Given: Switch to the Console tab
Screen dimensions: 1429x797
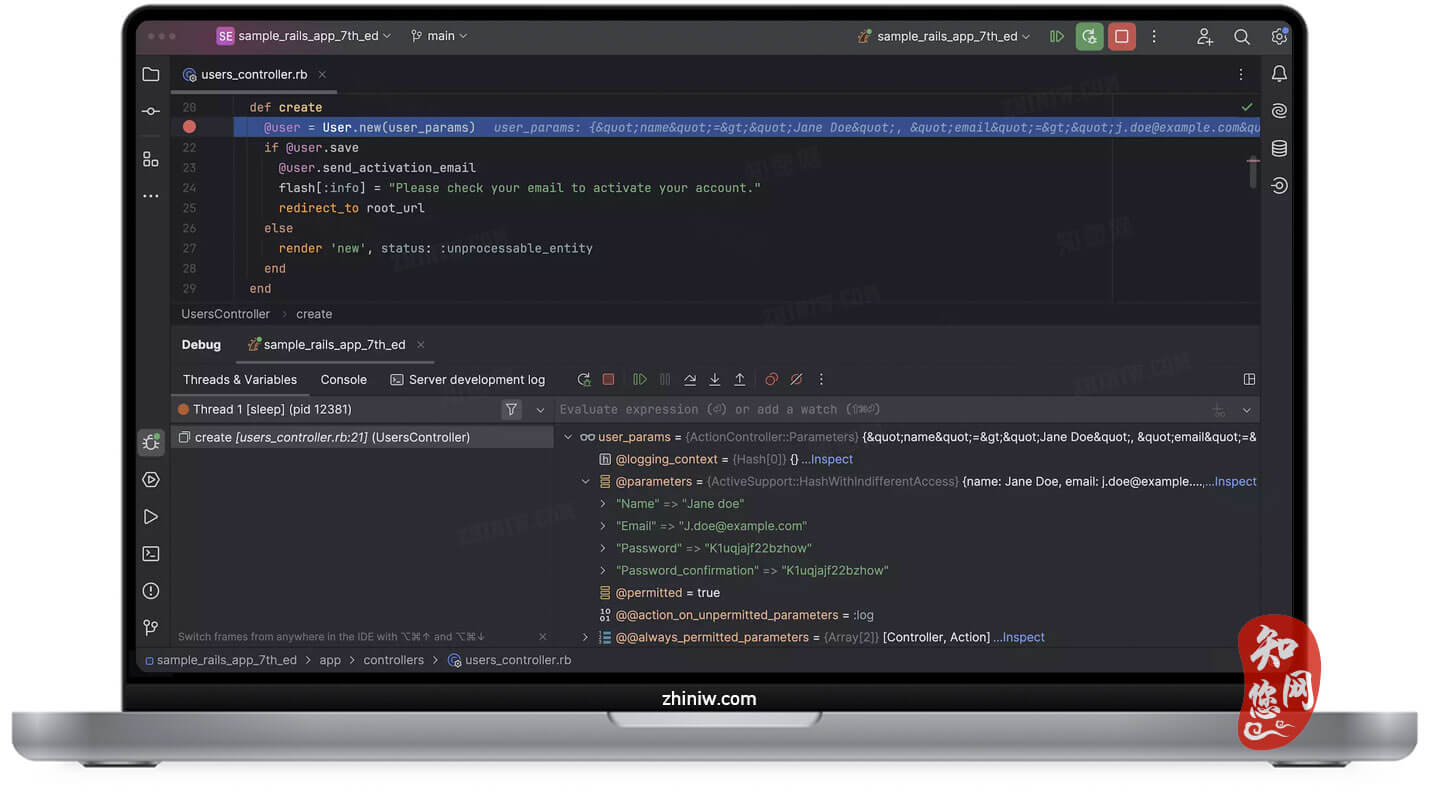Looking at the screenshot, I should (x=344, y=380).
